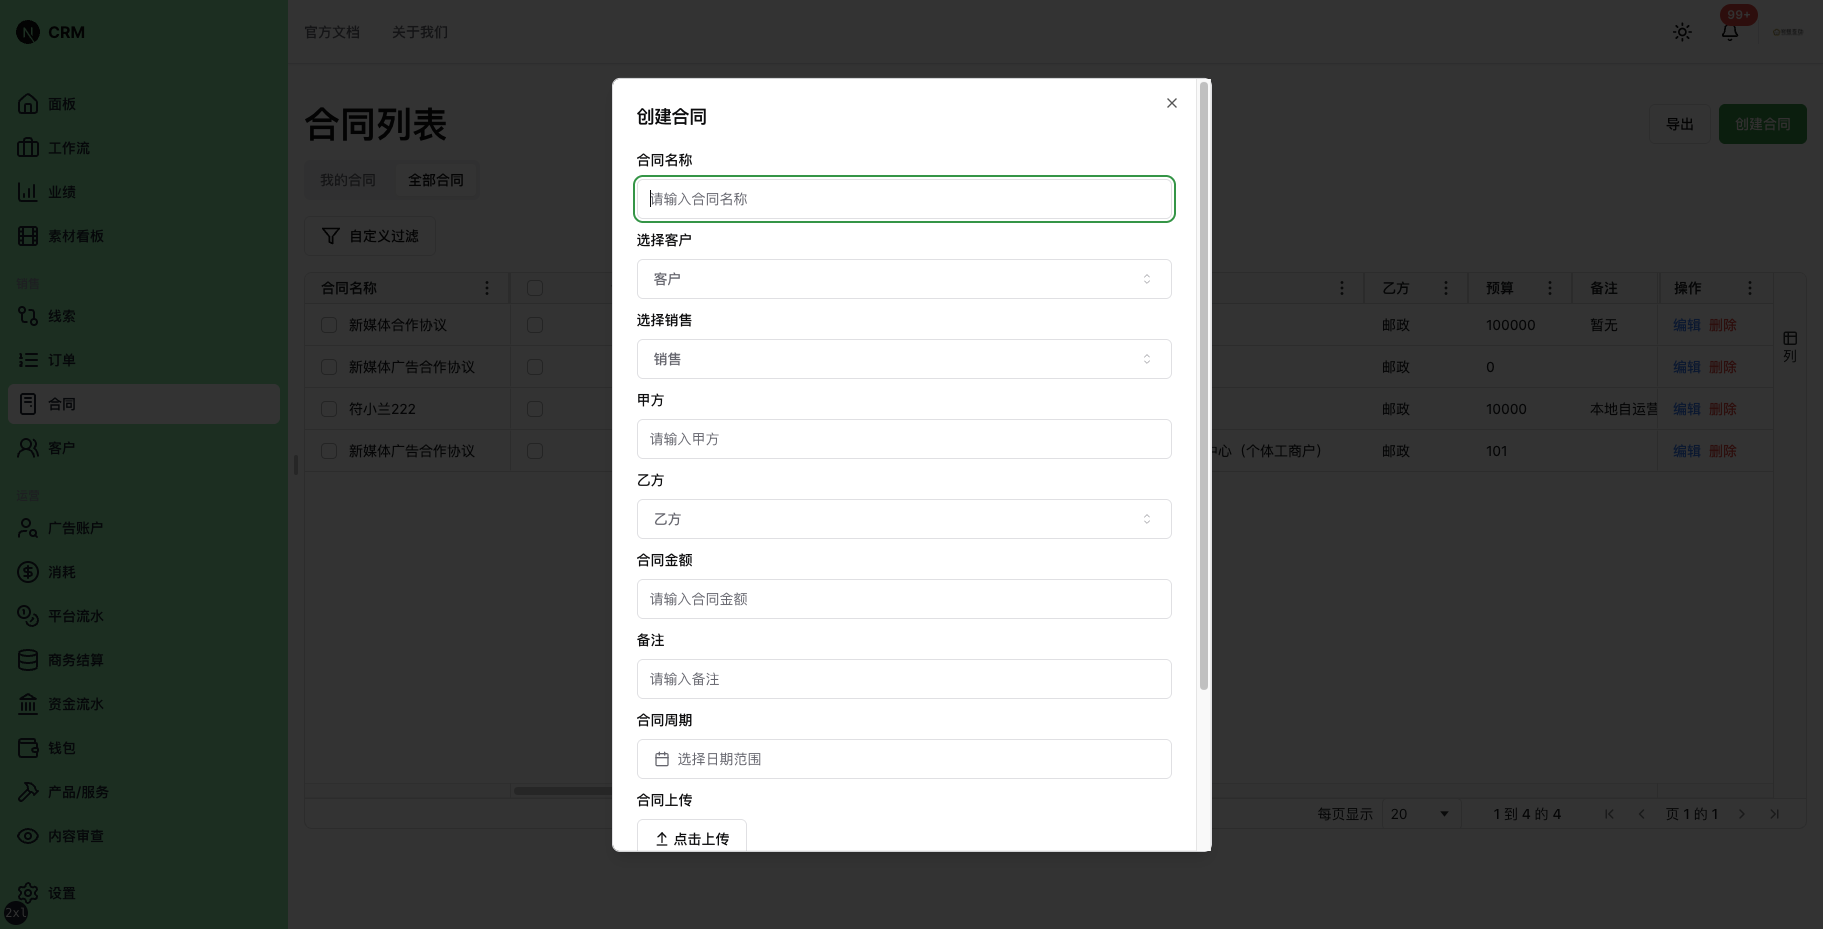
Task: Open notifications bell with 99+ badge
Action: click(1728, 31)
